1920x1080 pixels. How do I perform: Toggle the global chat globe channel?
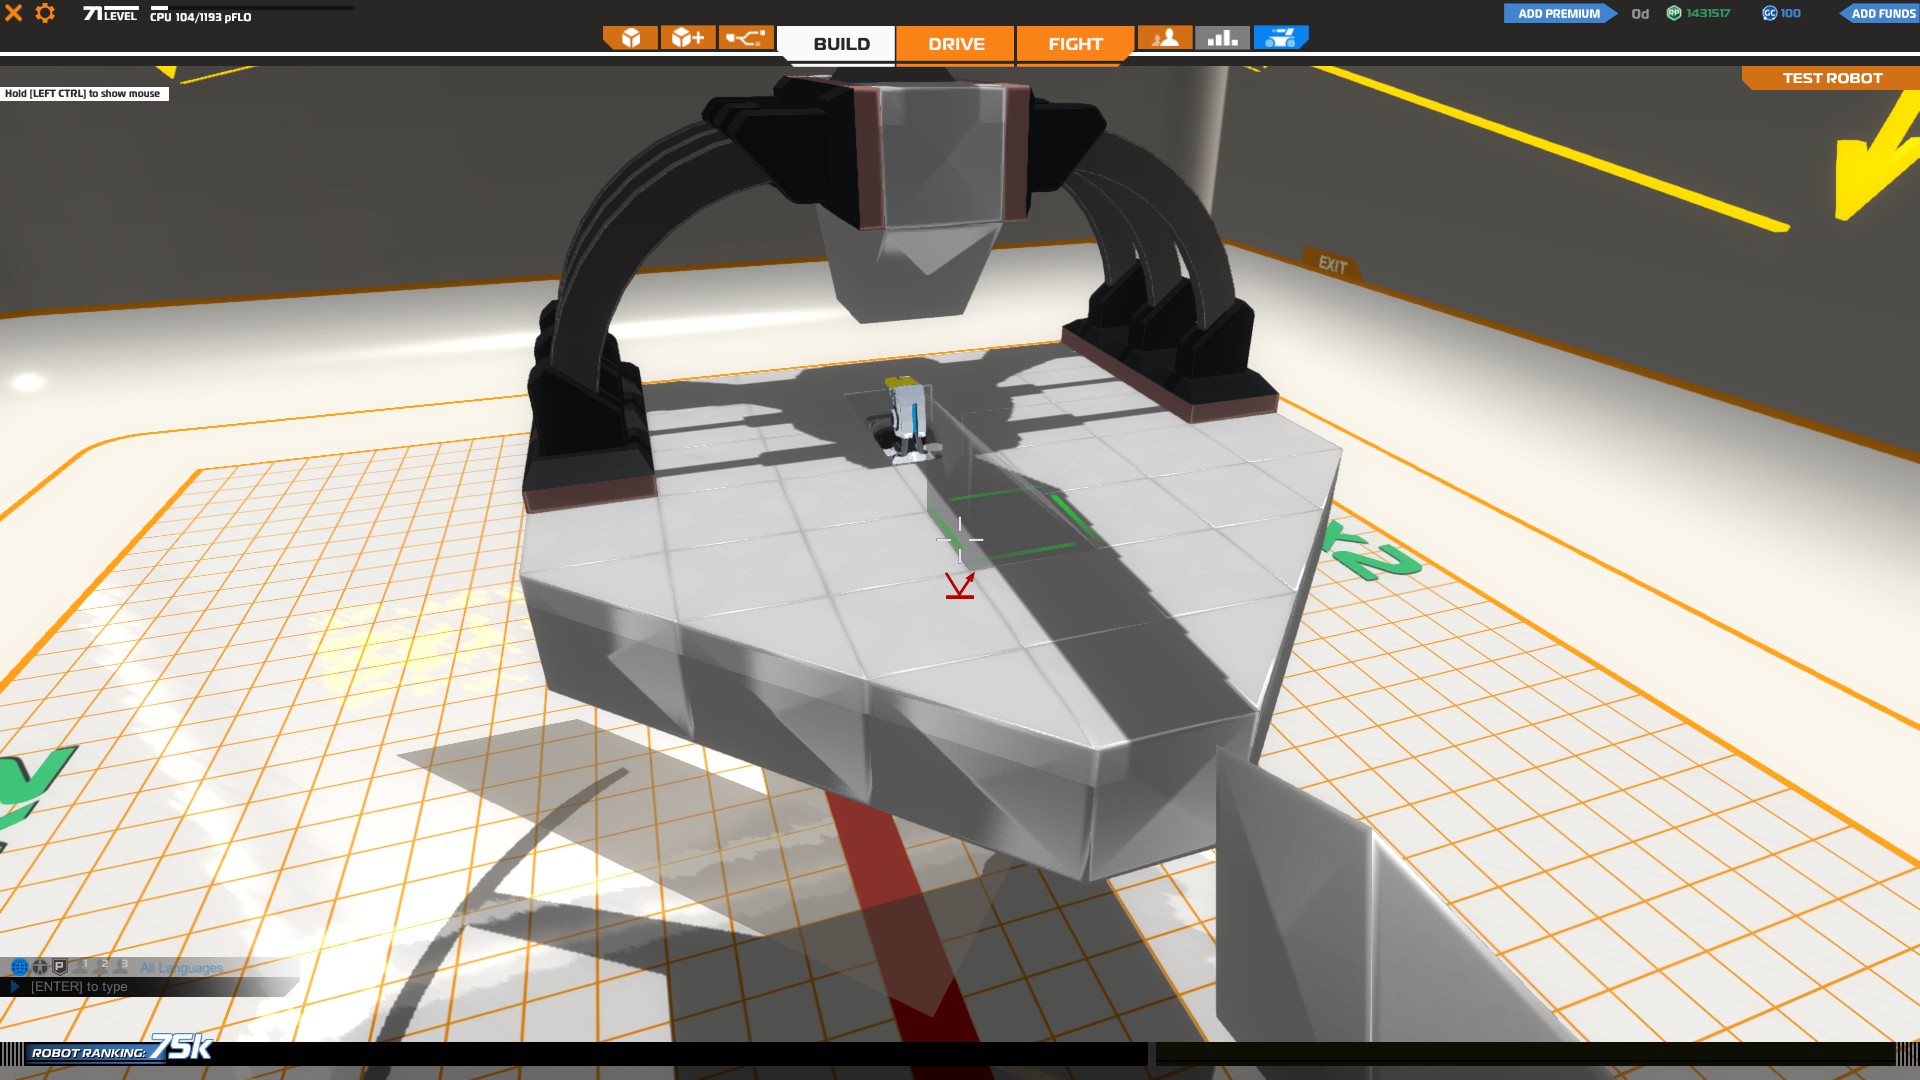(19, 967)
